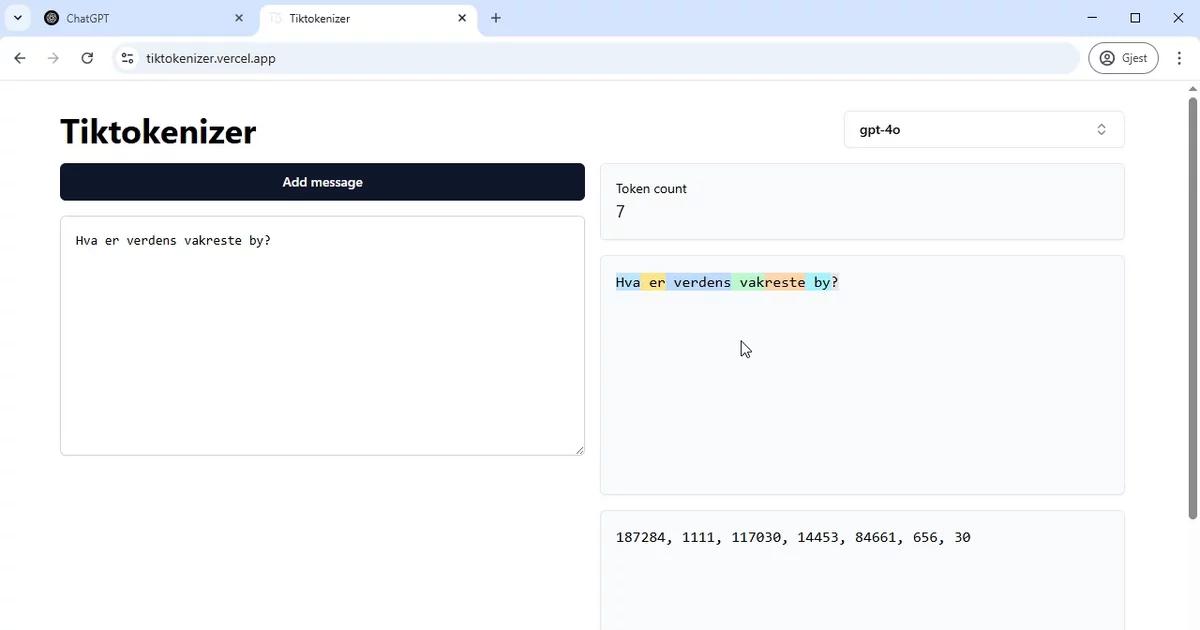This screenshot has width=1200, height=630.
Task: Click the highlighted token 'verdens'
Action: pos(699,282)
